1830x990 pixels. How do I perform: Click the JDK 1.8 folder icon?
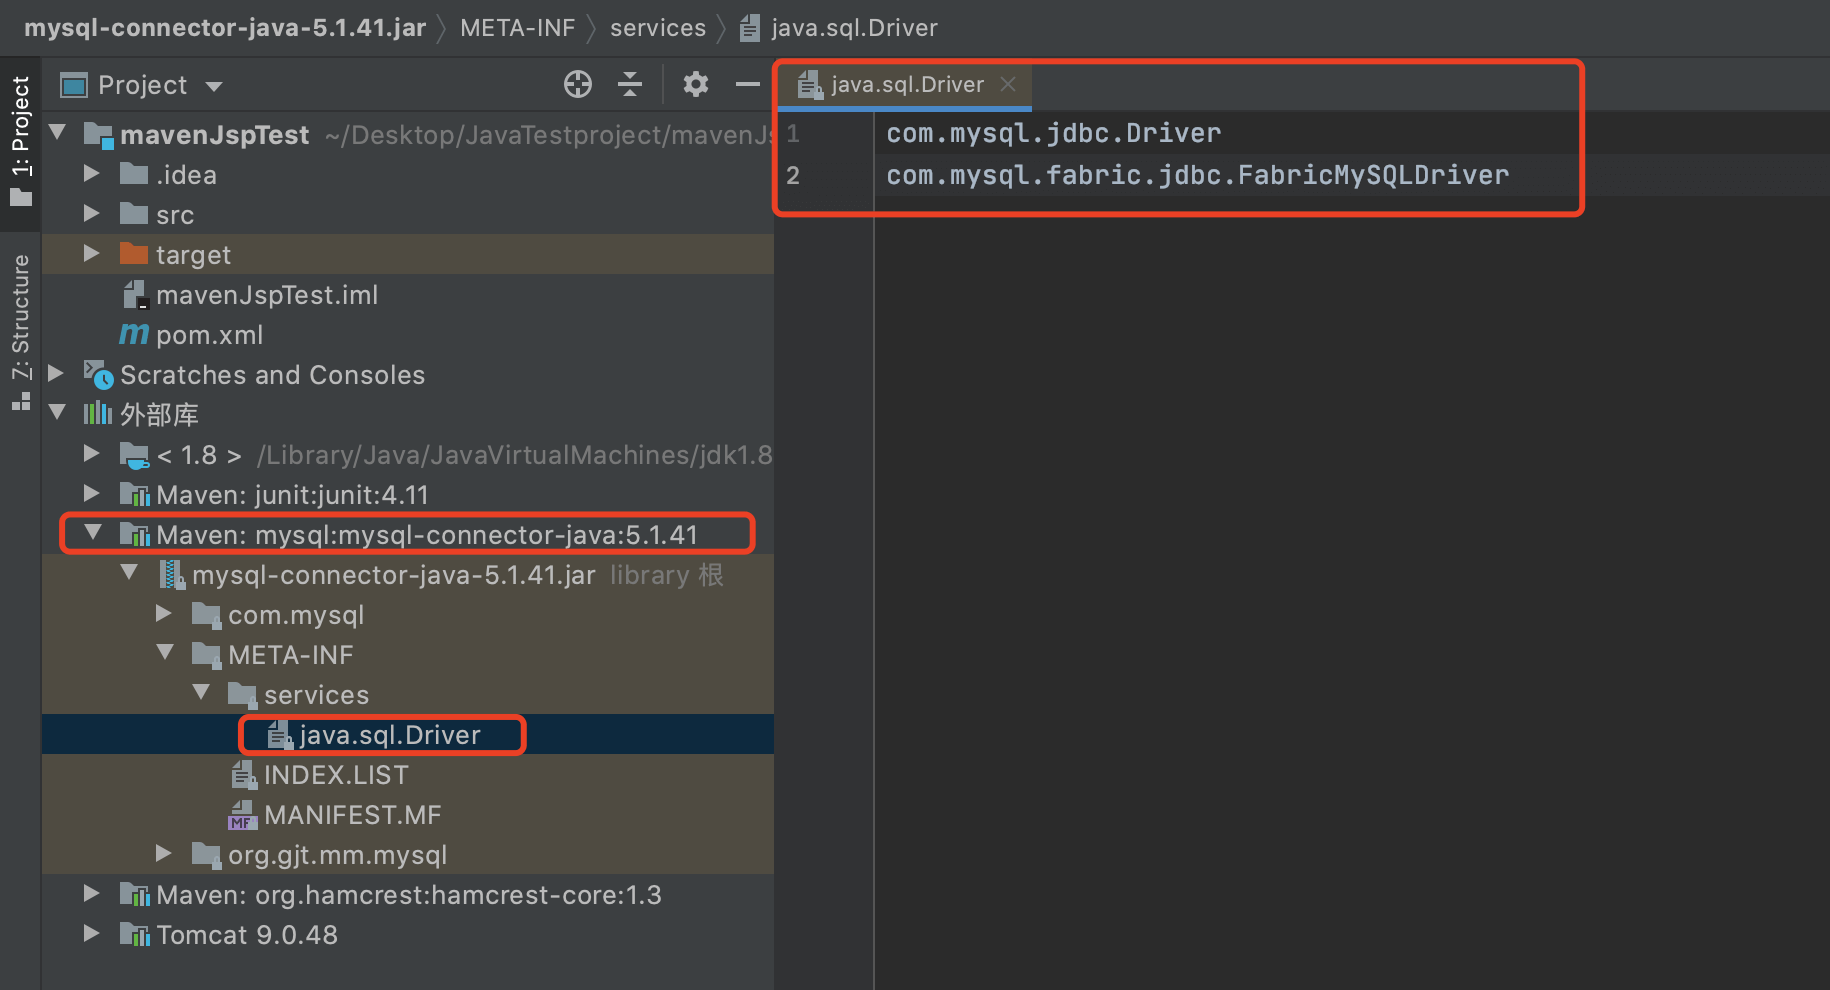tap(134, 455)
